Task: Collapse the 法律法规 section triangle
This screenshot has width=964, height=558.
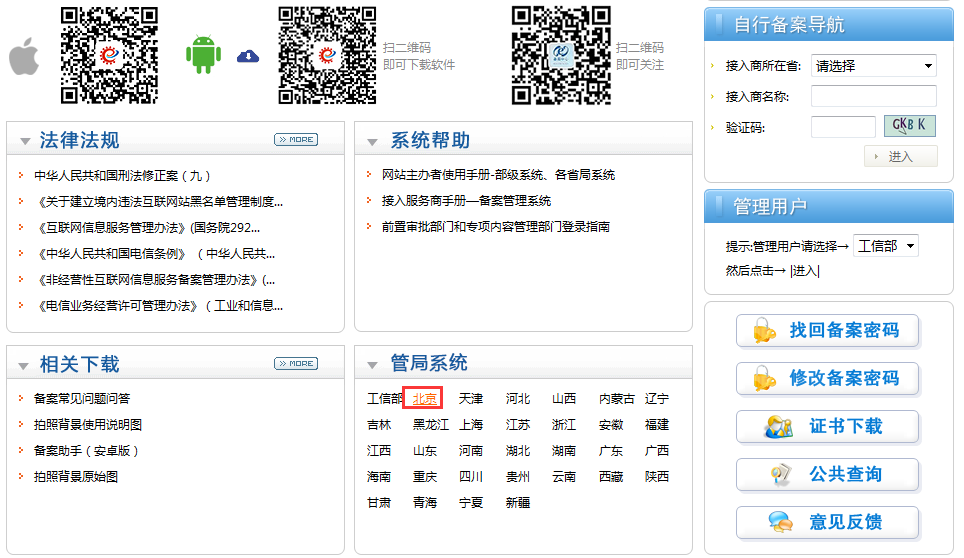Action: tap(25, 142)
